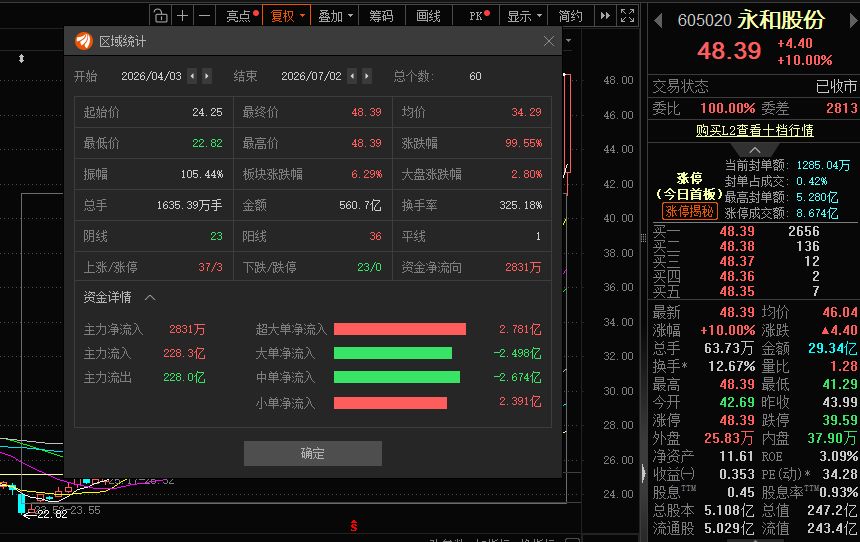This screenshot has height=542, width=860.
Task: Step start date 2026/04/03 backward
Action: point(192,76)
